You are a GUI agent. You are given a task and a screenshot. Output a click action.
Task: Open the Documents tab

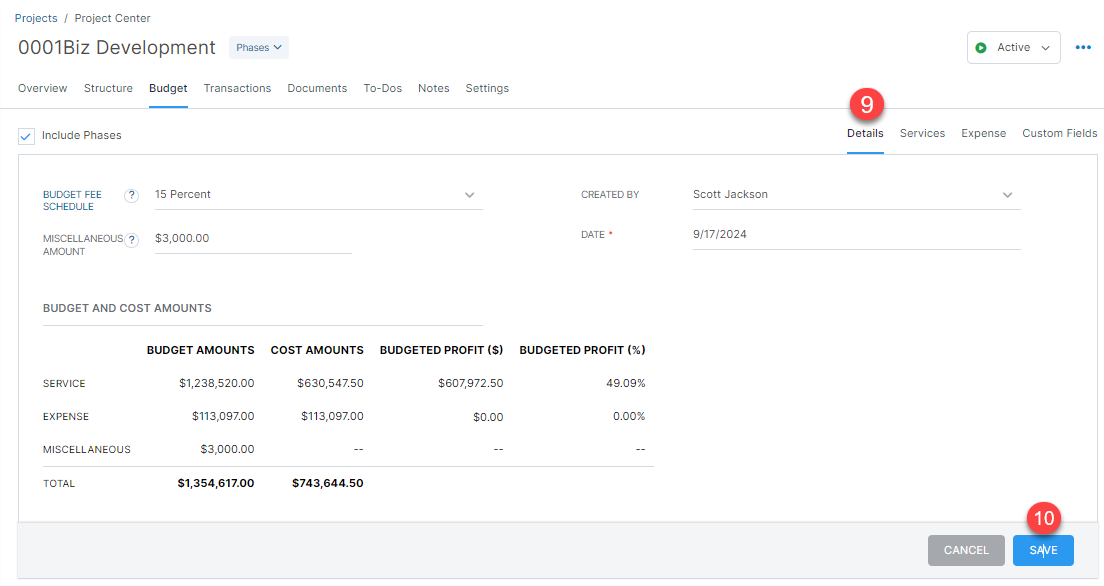point(317,88)
